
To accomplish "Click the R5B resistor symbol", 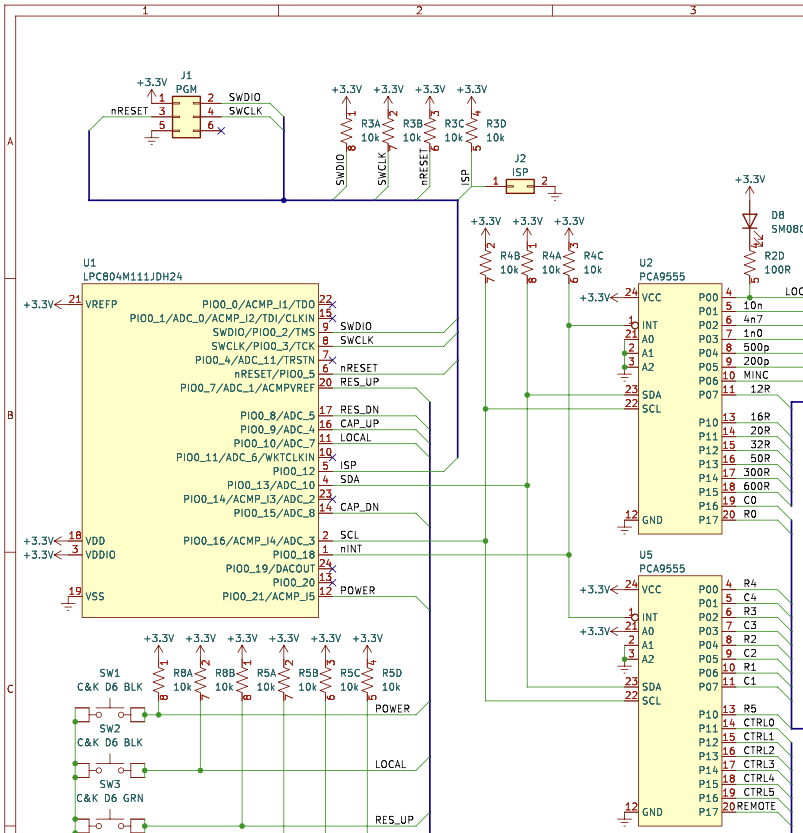I will coord(284,681).
